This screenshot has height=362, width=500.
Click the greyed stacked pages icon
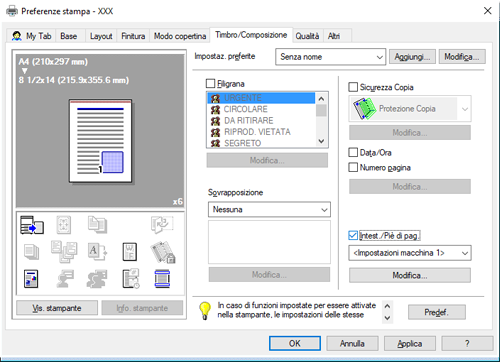pos(32,252)
